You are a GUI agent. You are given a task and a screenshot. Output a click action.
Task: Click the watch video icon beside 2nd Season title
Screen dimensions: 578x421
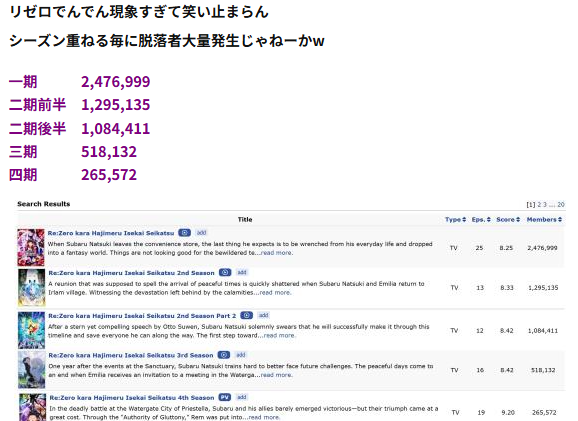click(225, 272)
